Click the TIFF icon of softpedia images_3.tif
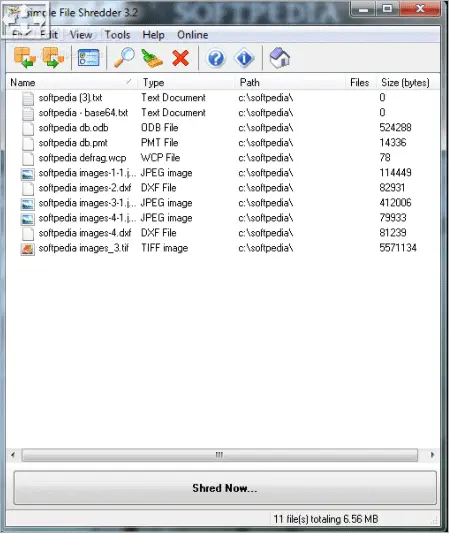 [28, 249]
